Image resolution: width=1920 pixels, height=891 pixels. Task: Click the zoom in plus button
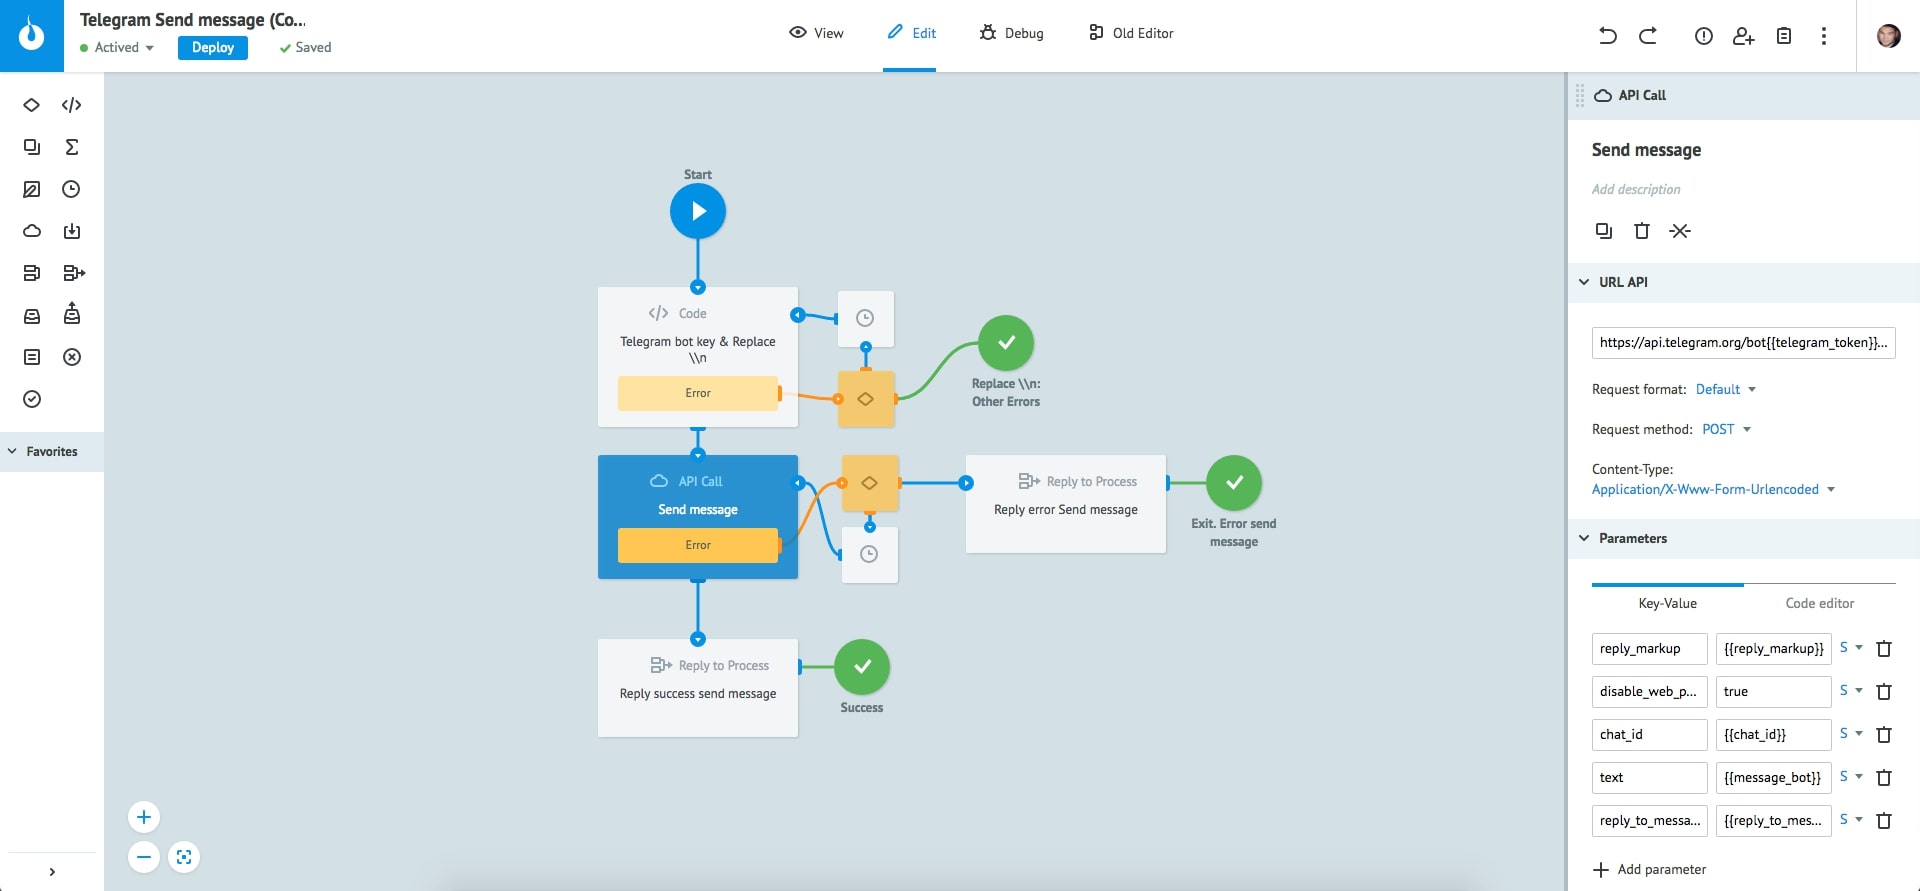(x=144, y=817)
